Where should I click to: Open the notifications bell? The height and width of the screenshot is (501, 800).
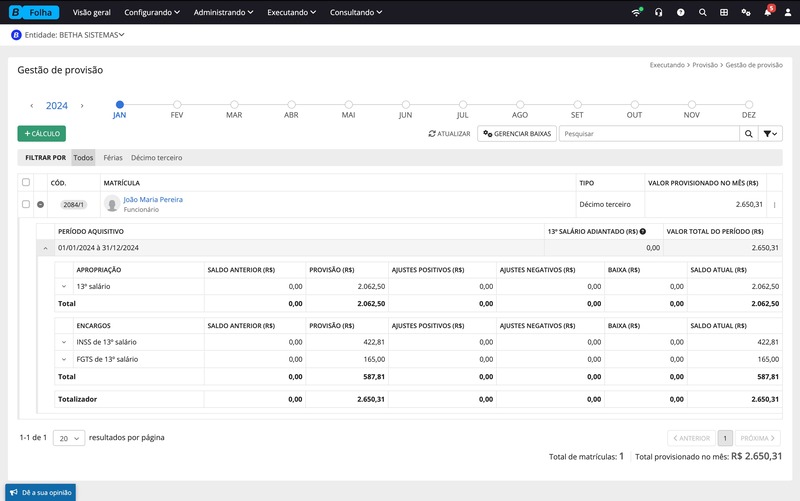767,13
